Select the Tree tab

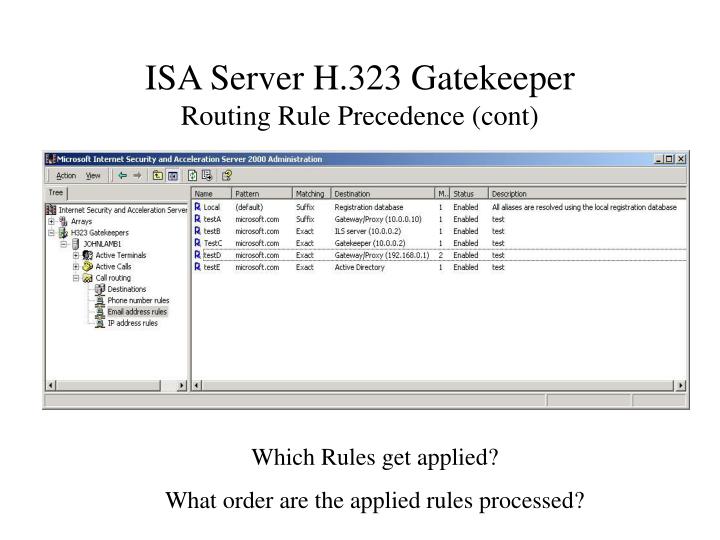tap(56, 193)
